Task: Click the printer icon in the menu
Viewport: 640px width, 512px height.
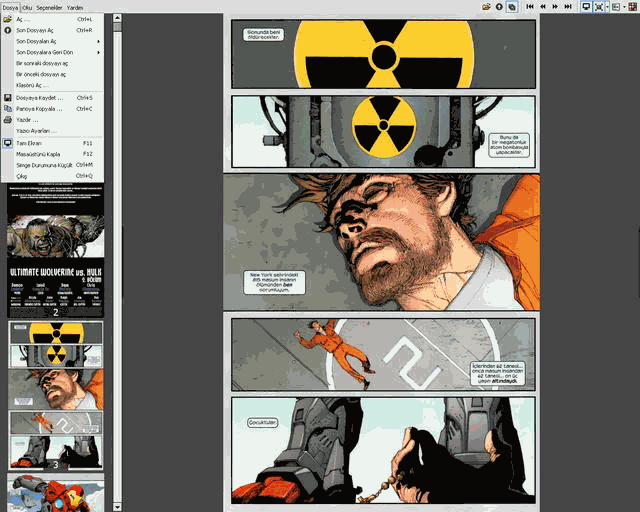Action: coord(7,120)
